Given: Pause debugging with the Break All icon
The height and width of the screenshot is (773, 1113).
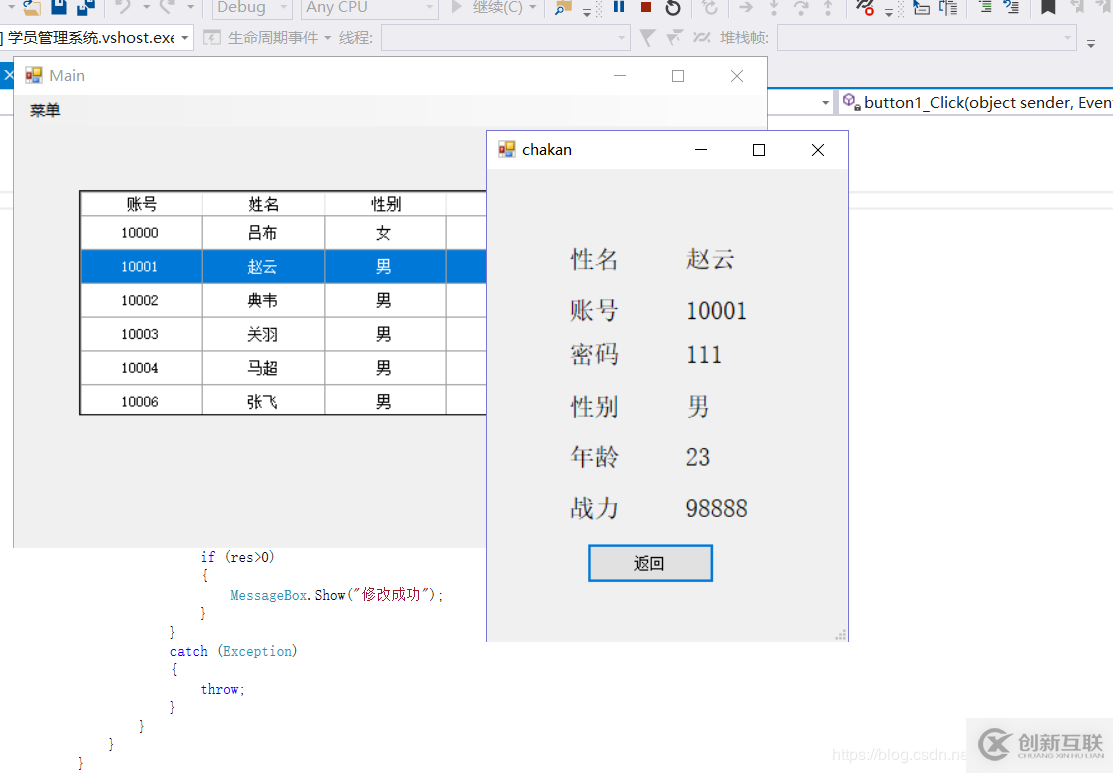Looking at the screenshot, I should pos(619,8).
